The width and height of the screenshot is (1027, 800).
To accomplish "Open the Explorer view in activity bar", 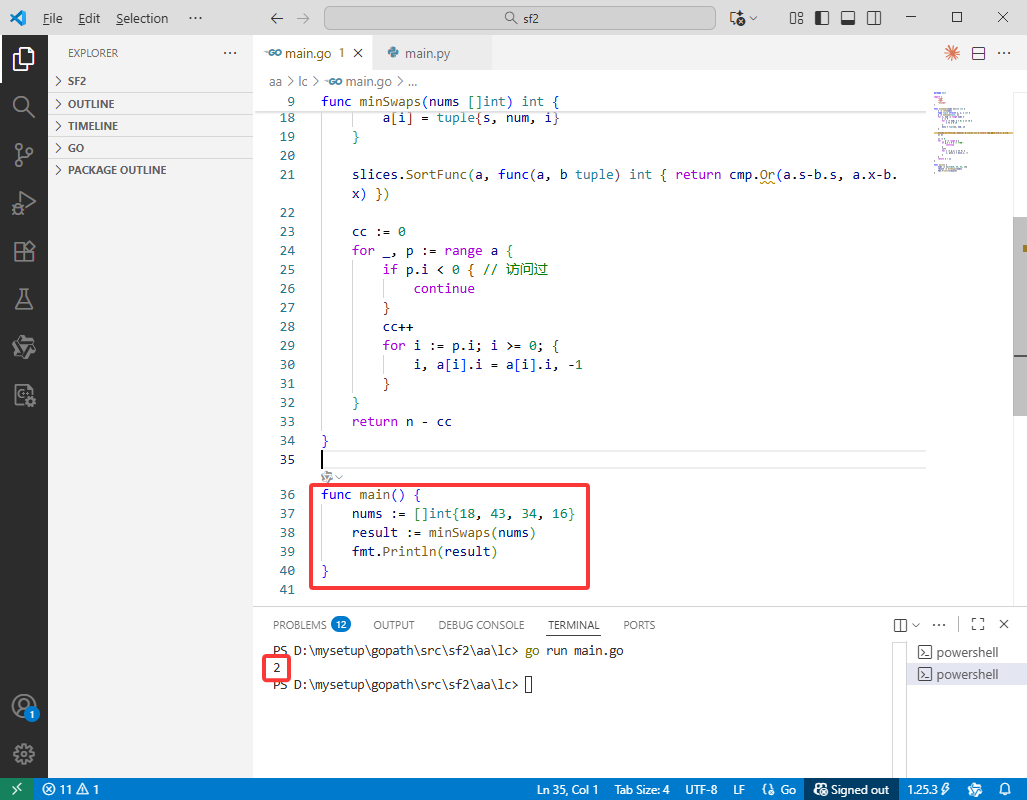I will pos(24,59).
